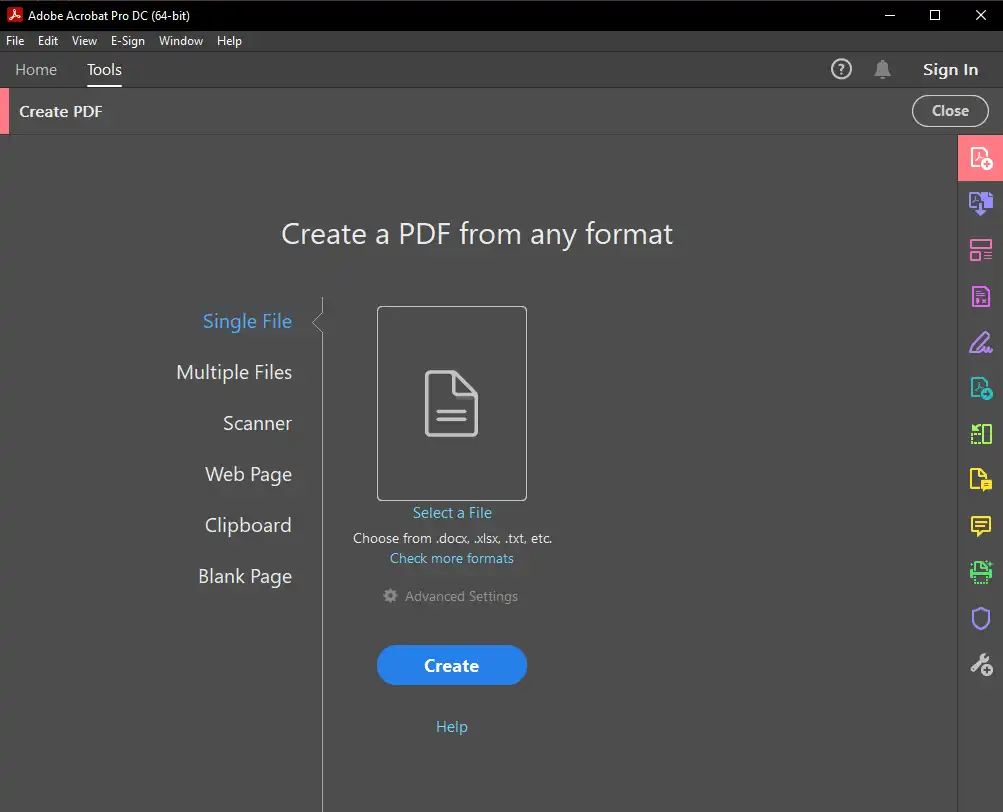Choose the Blank Page option

pyautogui.click(x=245, y=577)
